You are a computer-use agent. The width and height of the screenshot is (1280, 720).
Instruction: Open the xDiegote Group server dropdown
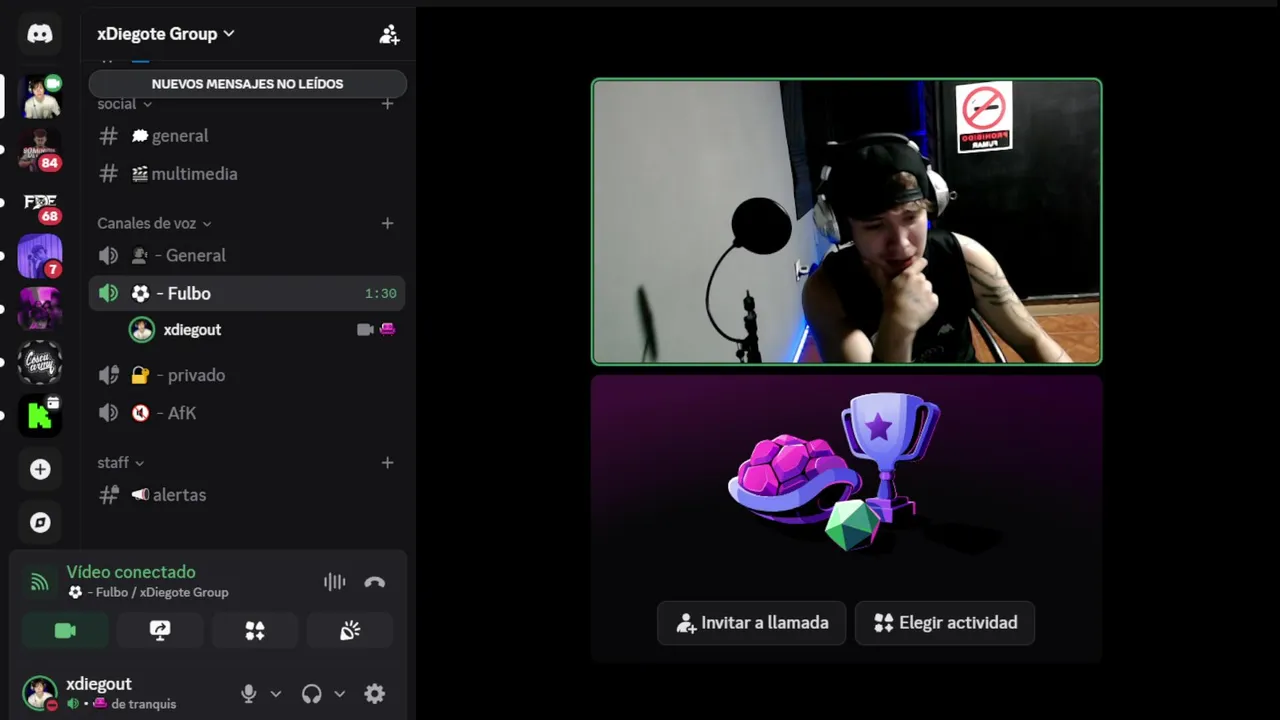tap(166, 34)
